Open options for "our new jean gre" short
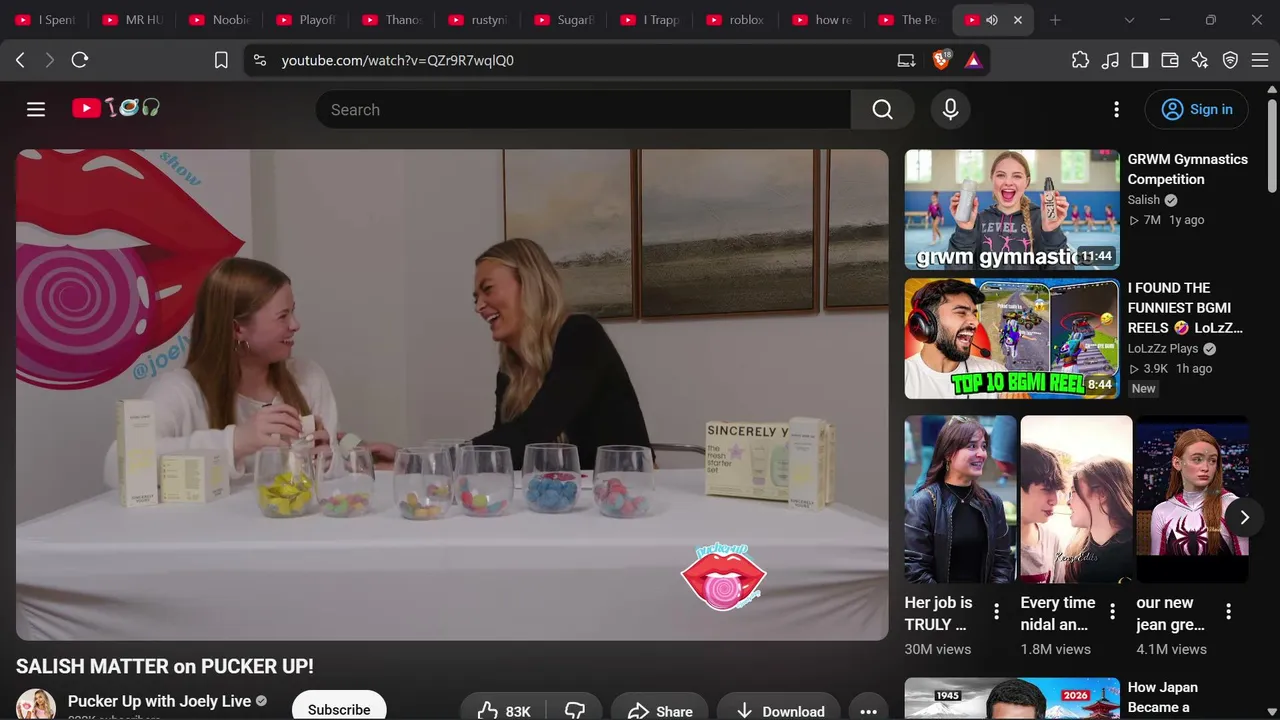 point(1228,612)
